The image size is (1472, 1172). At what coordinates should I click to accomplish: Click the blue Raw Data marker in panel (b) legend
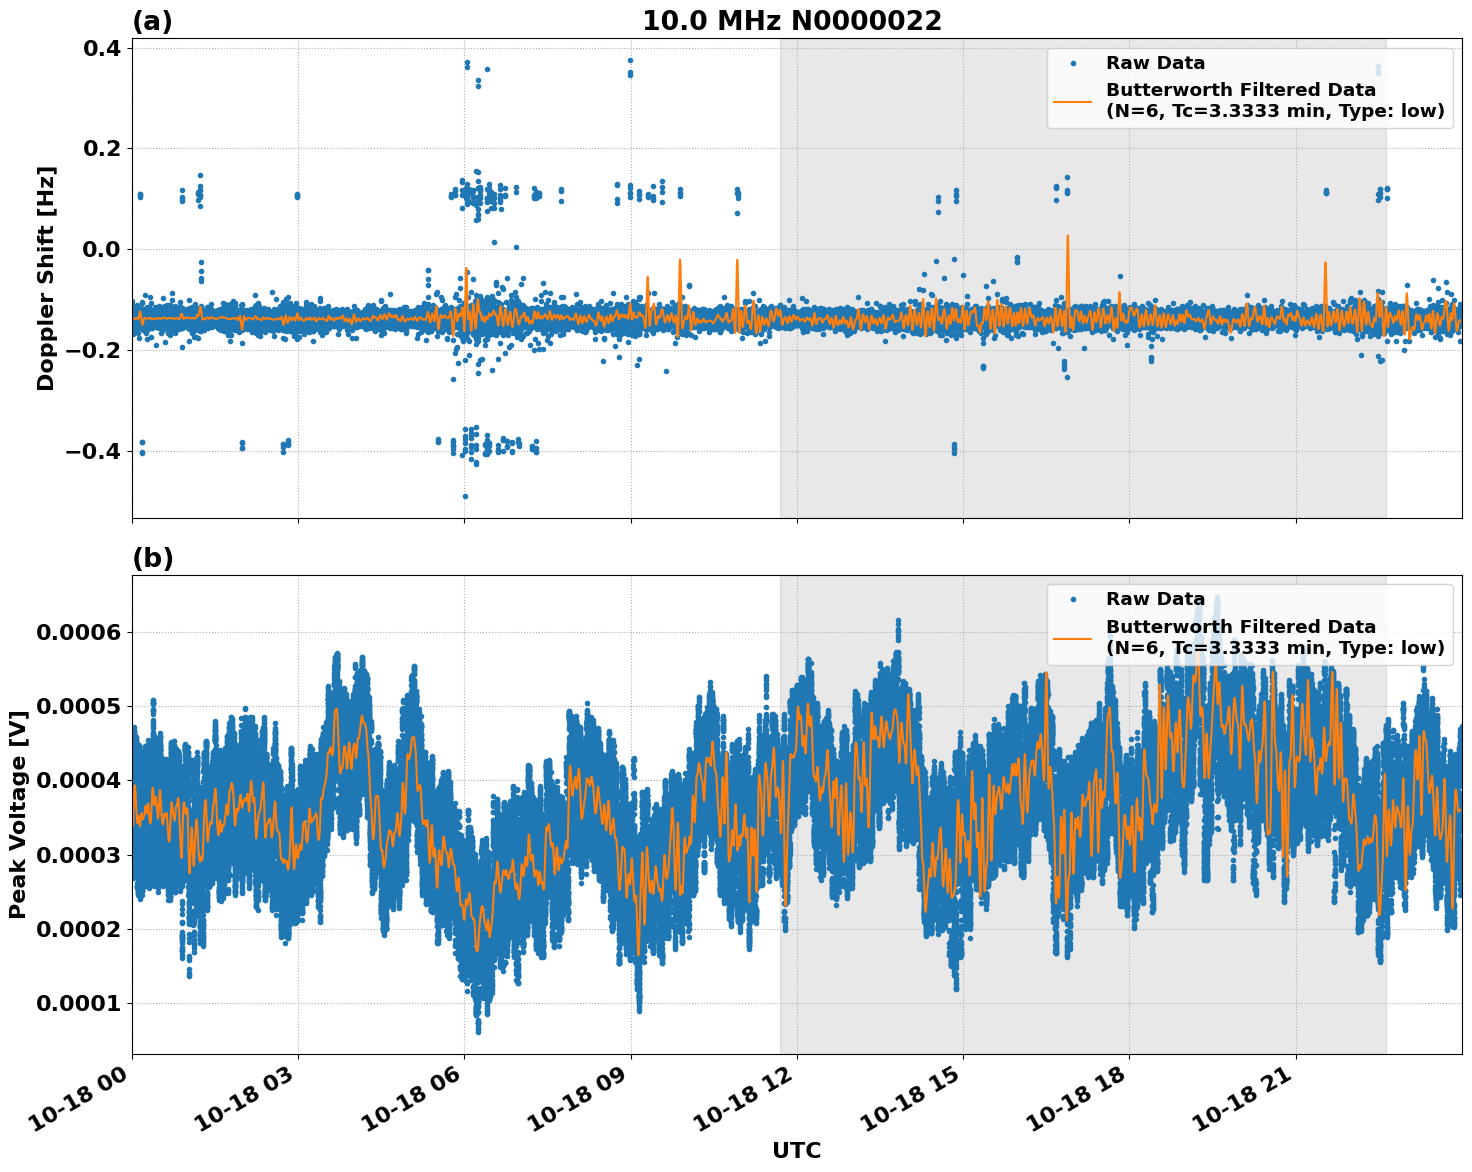pyautogui.click(x=1073, y=599)
